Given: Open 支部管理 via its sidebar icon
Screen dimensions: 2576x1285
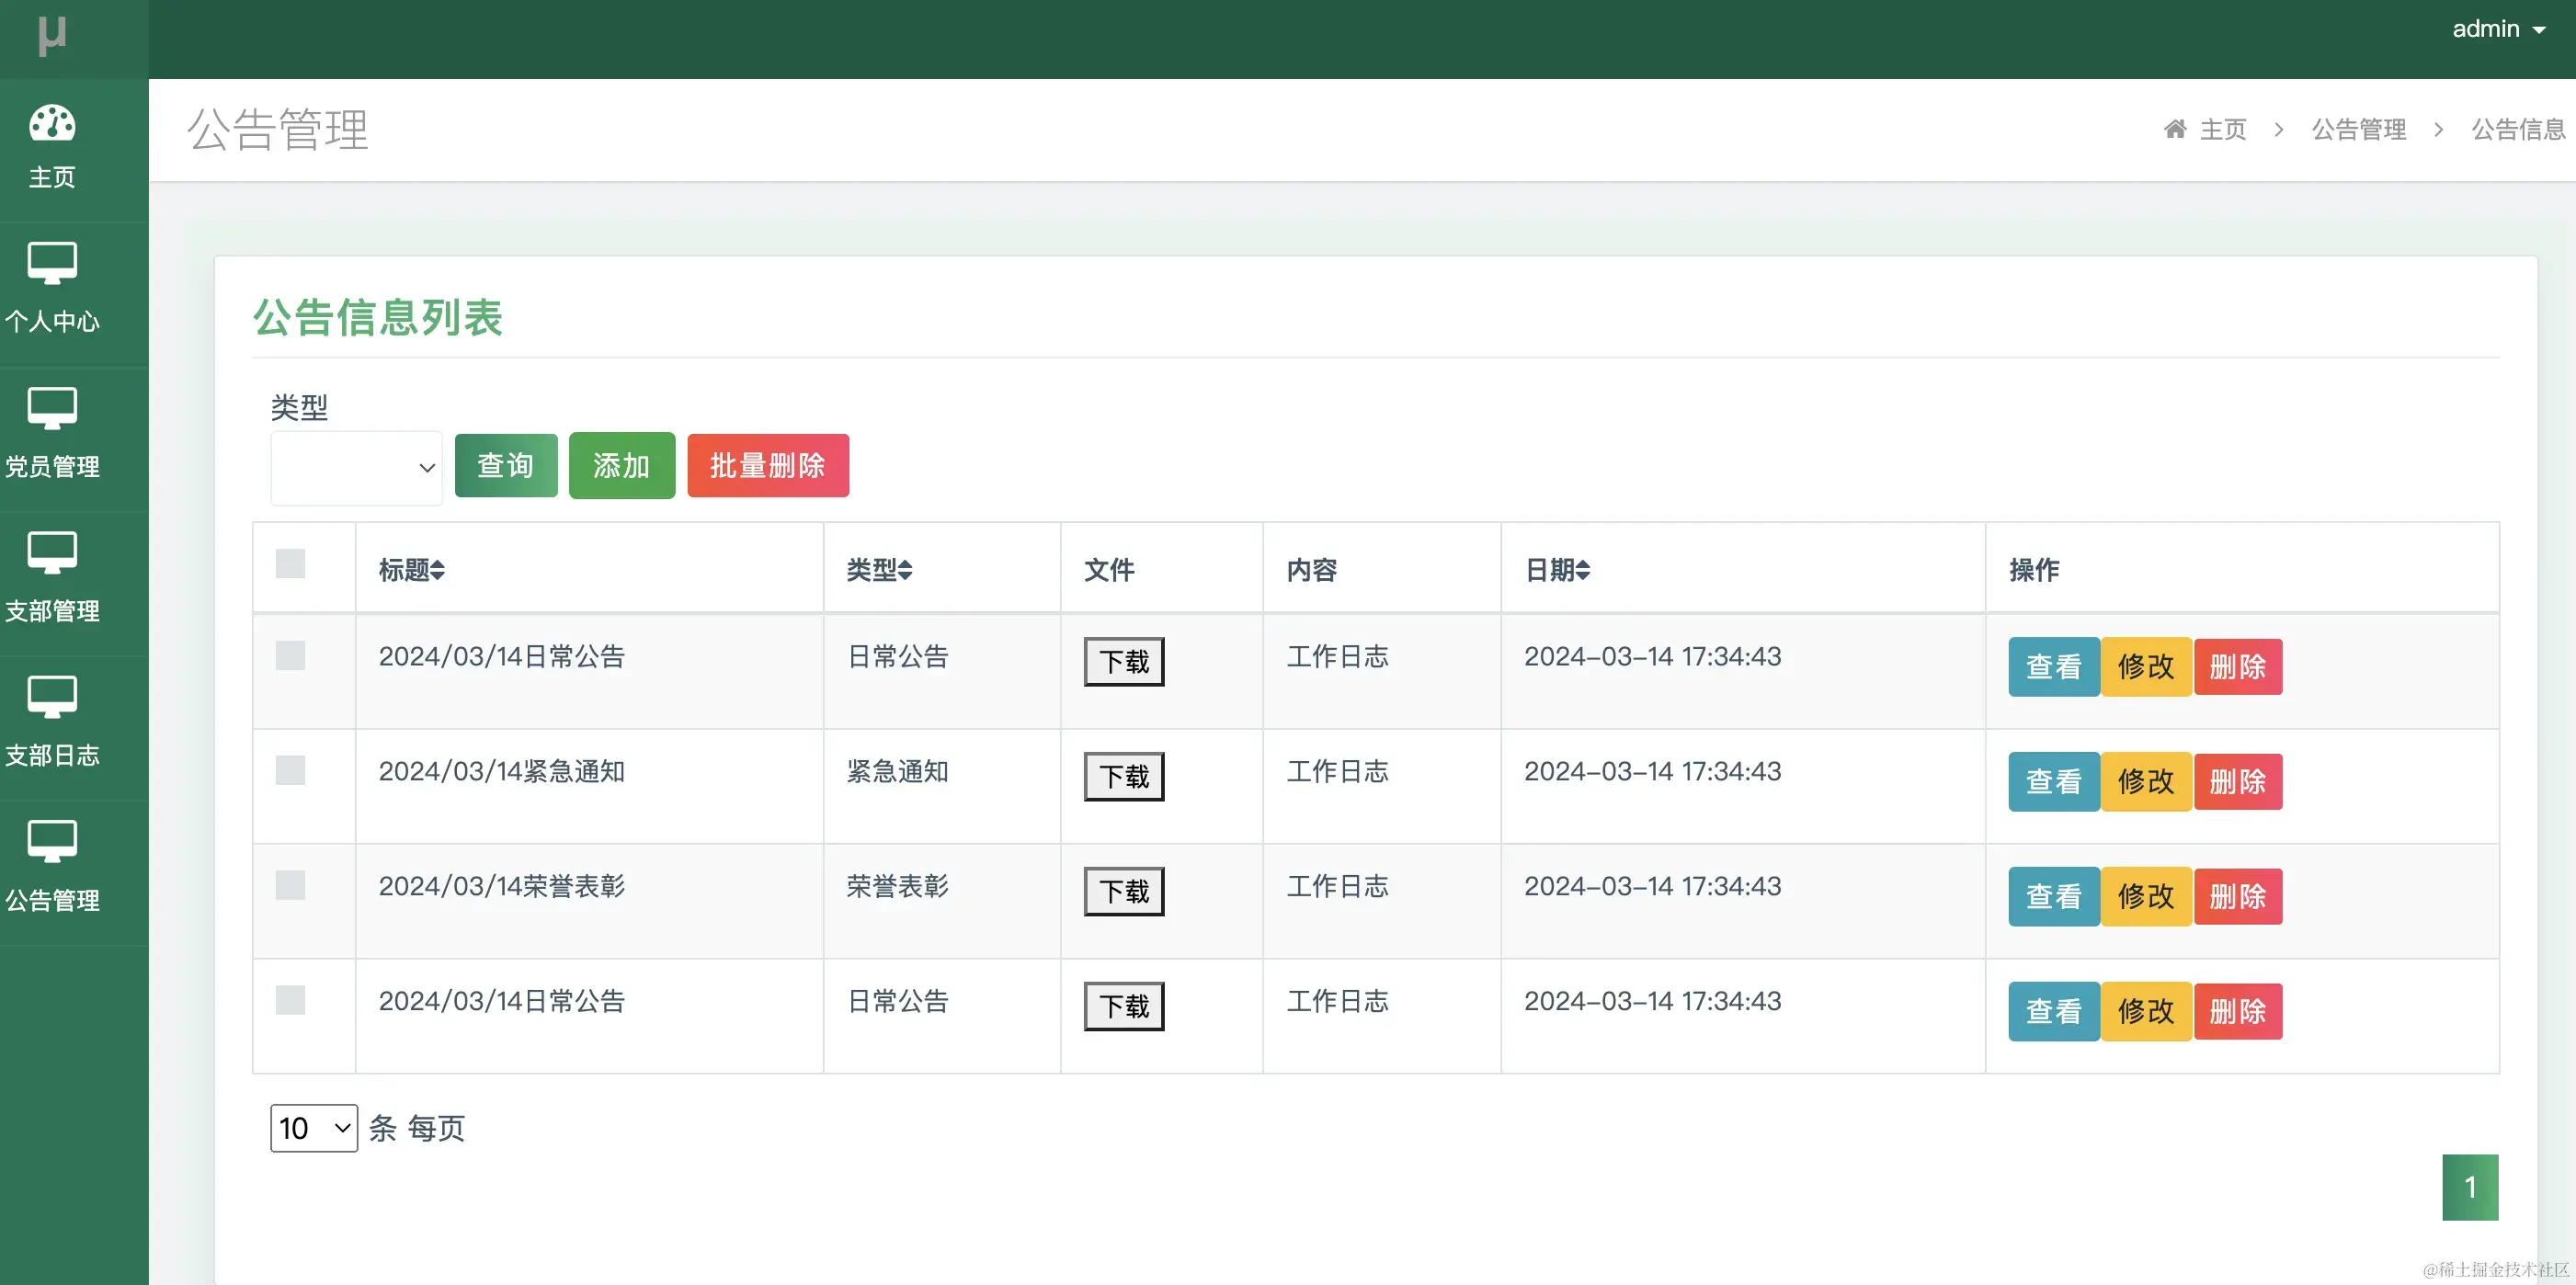Looking at the screenshot, I should (x=52, y=552).
